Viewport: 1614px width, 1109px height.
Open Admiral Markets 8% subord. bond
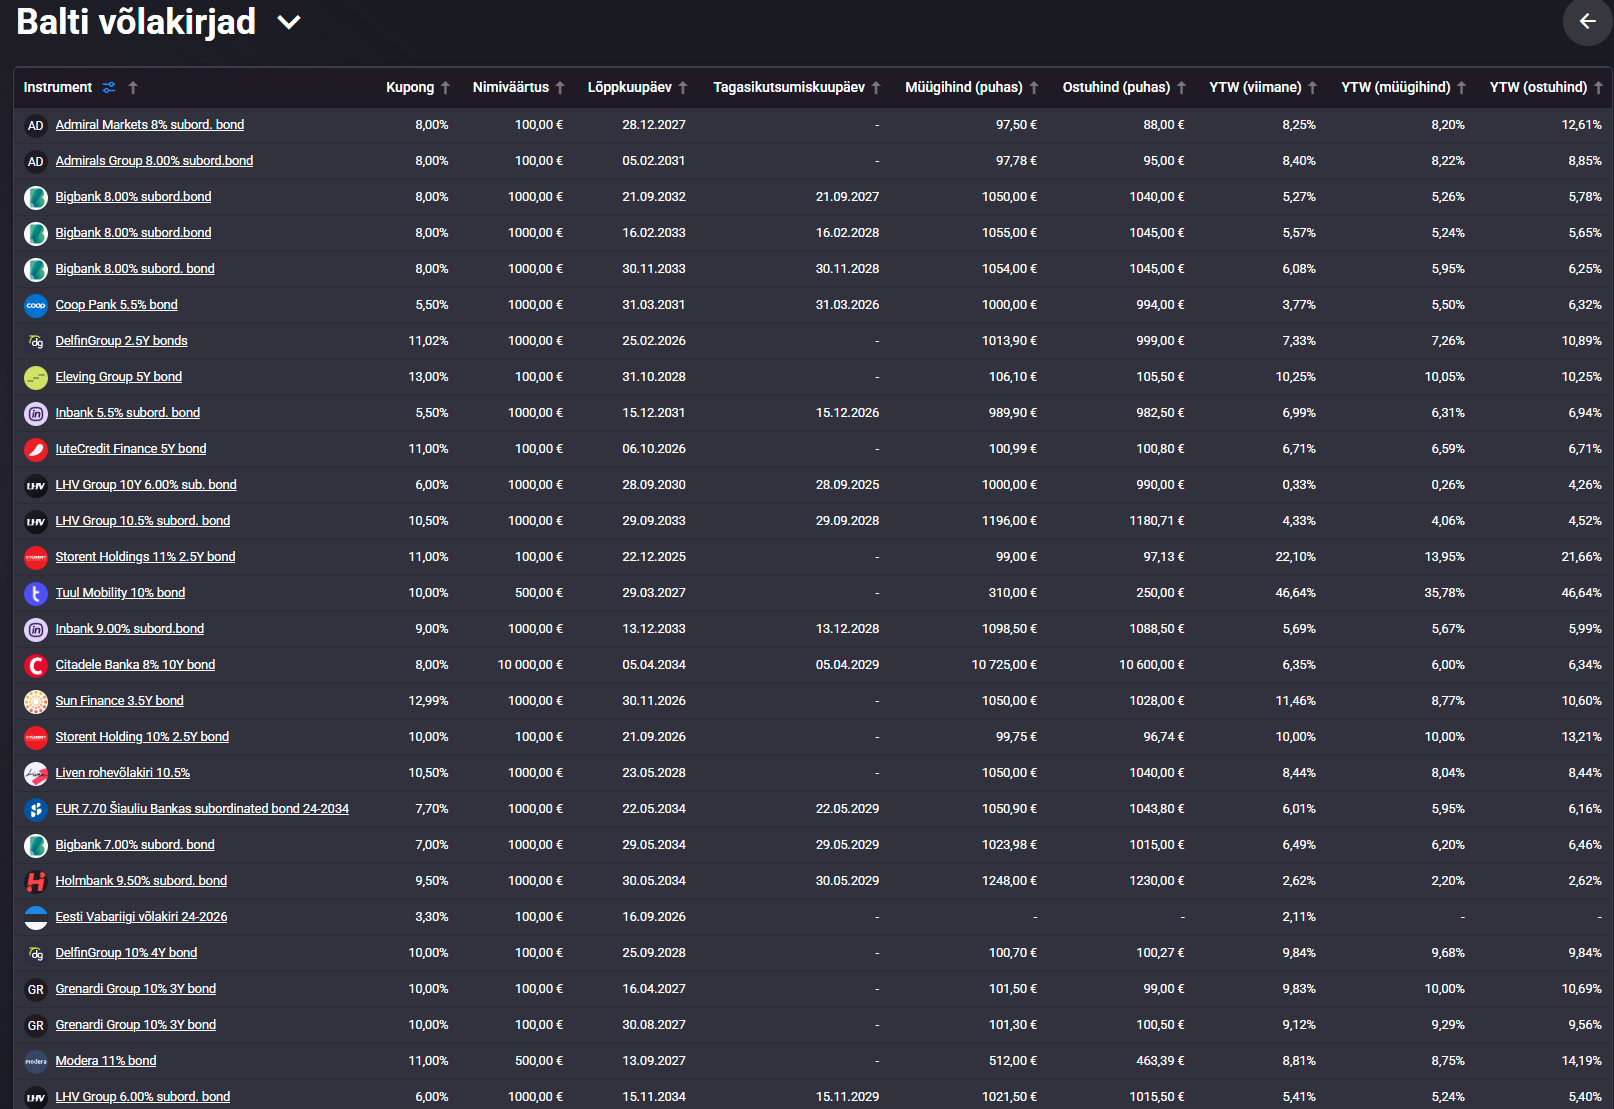149,125
